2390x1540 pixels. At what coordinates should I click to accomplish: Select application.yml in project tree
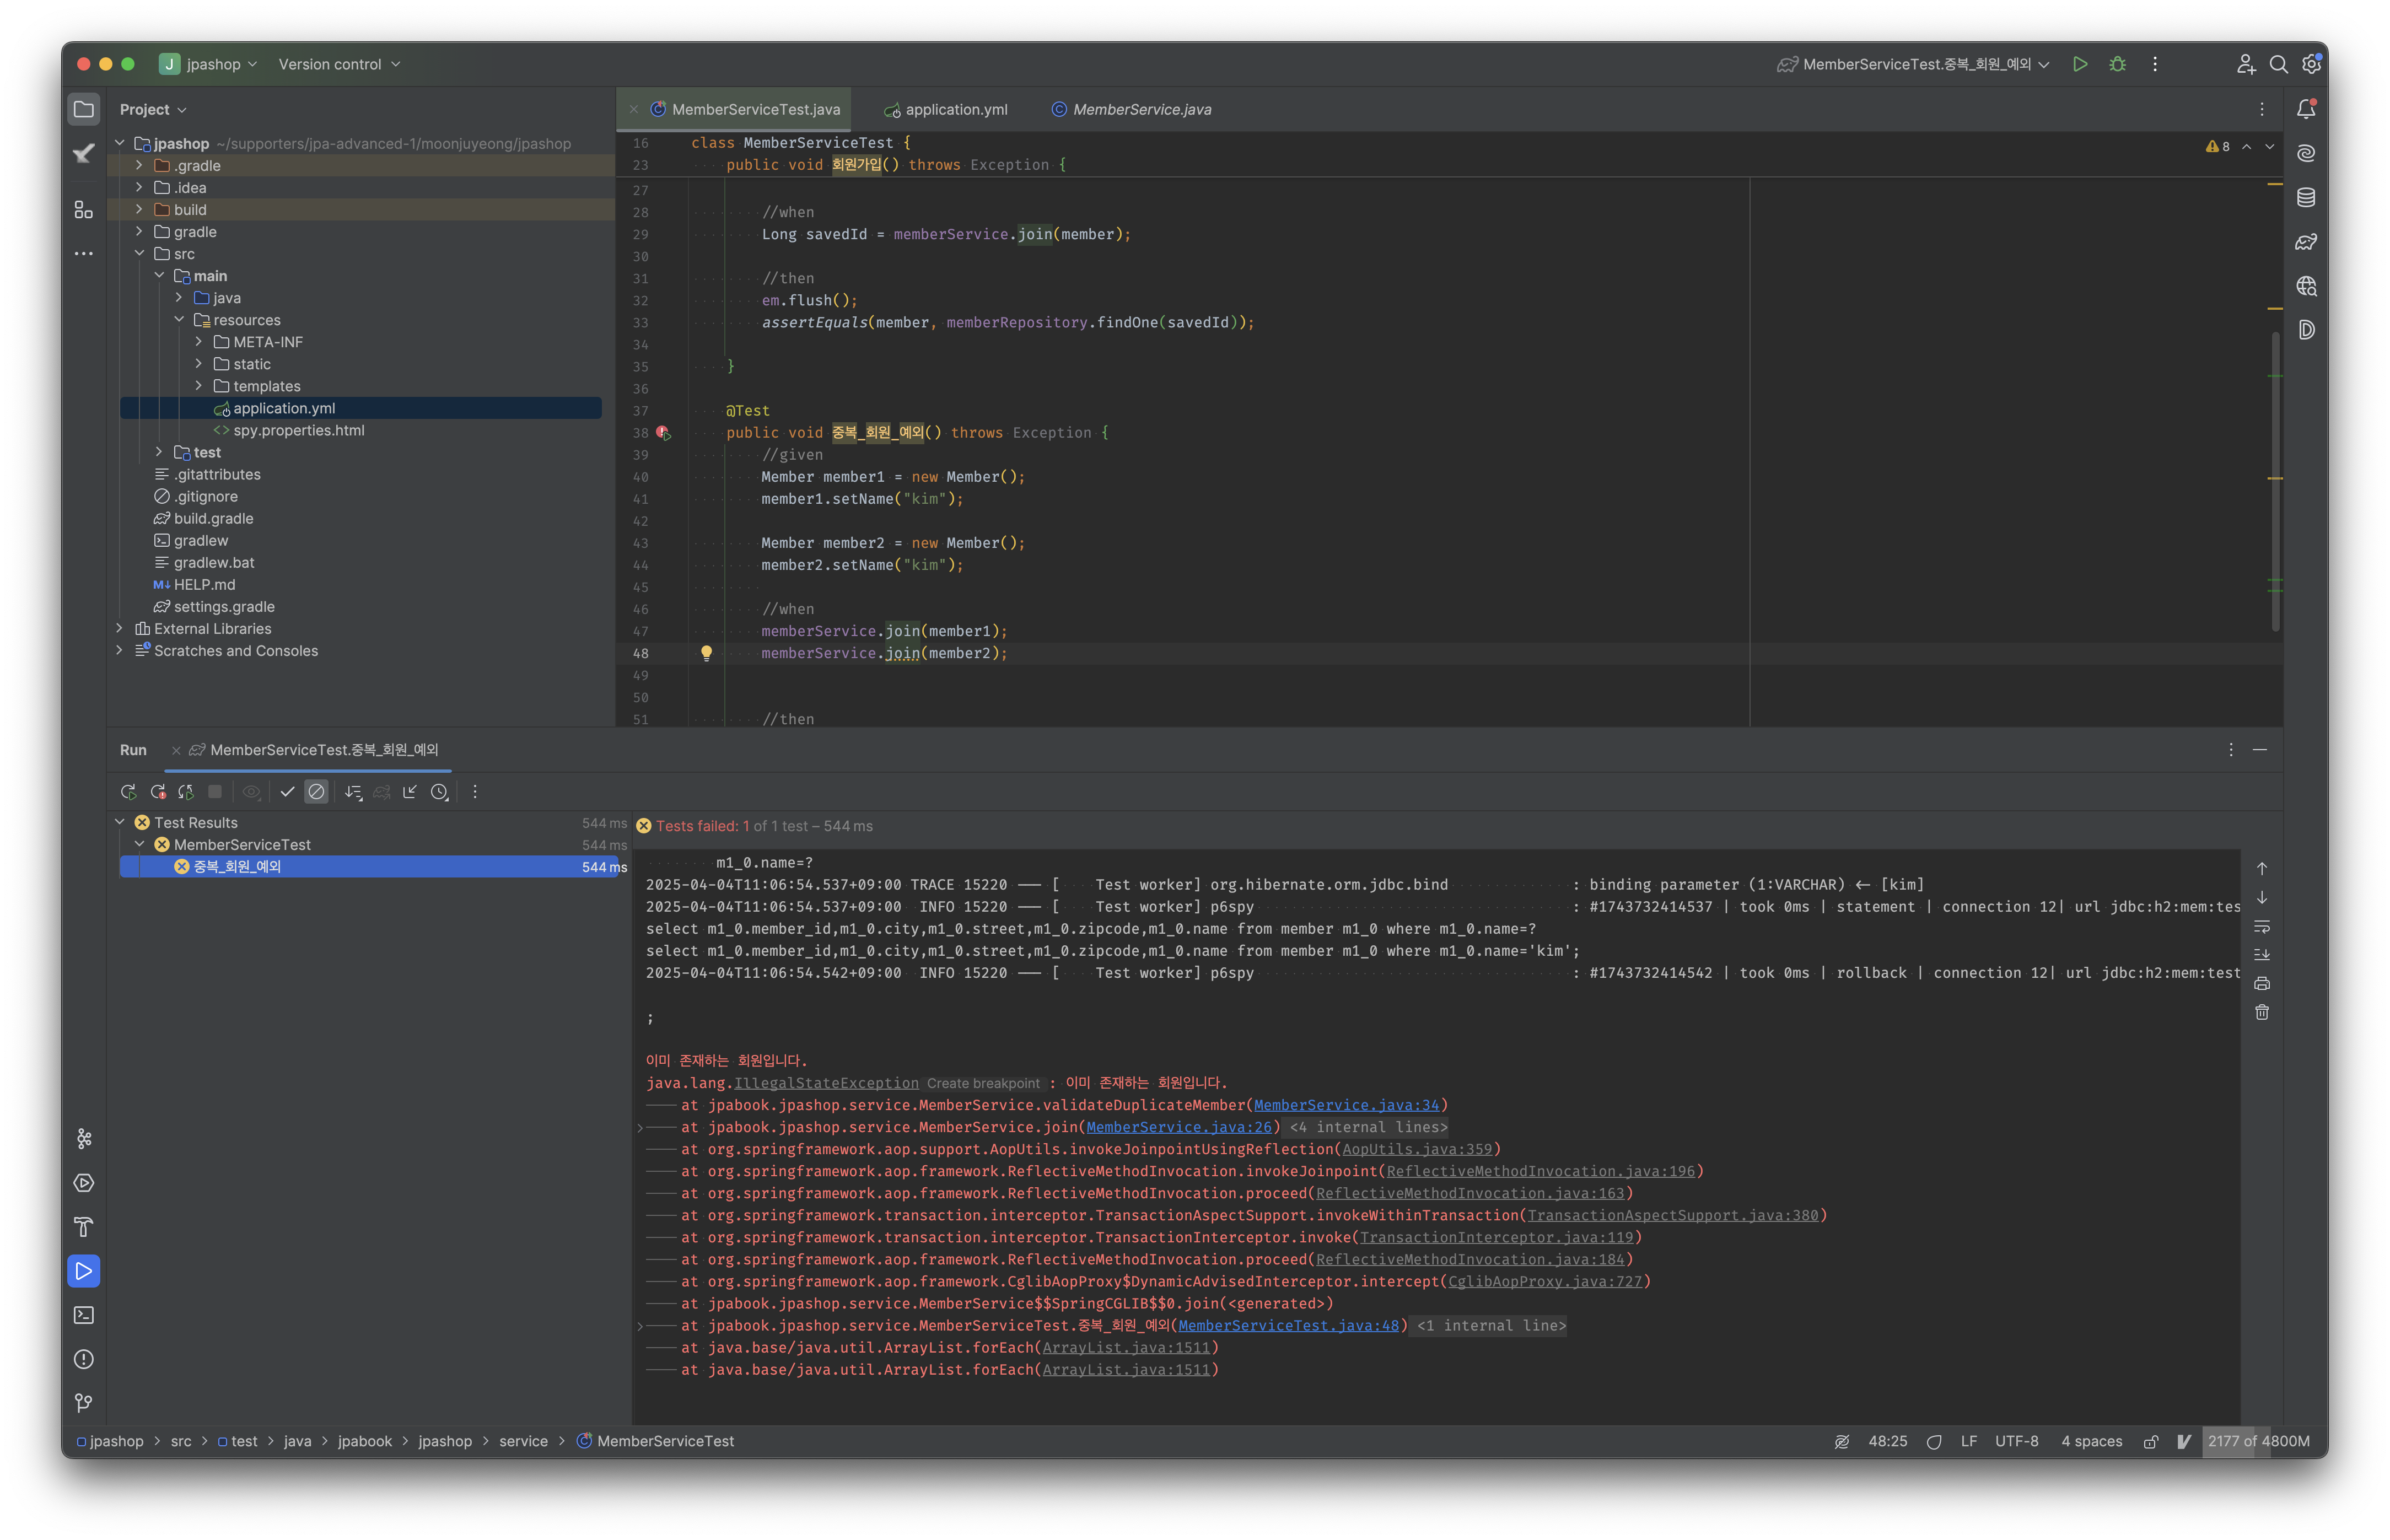click(x=360, y=408)
